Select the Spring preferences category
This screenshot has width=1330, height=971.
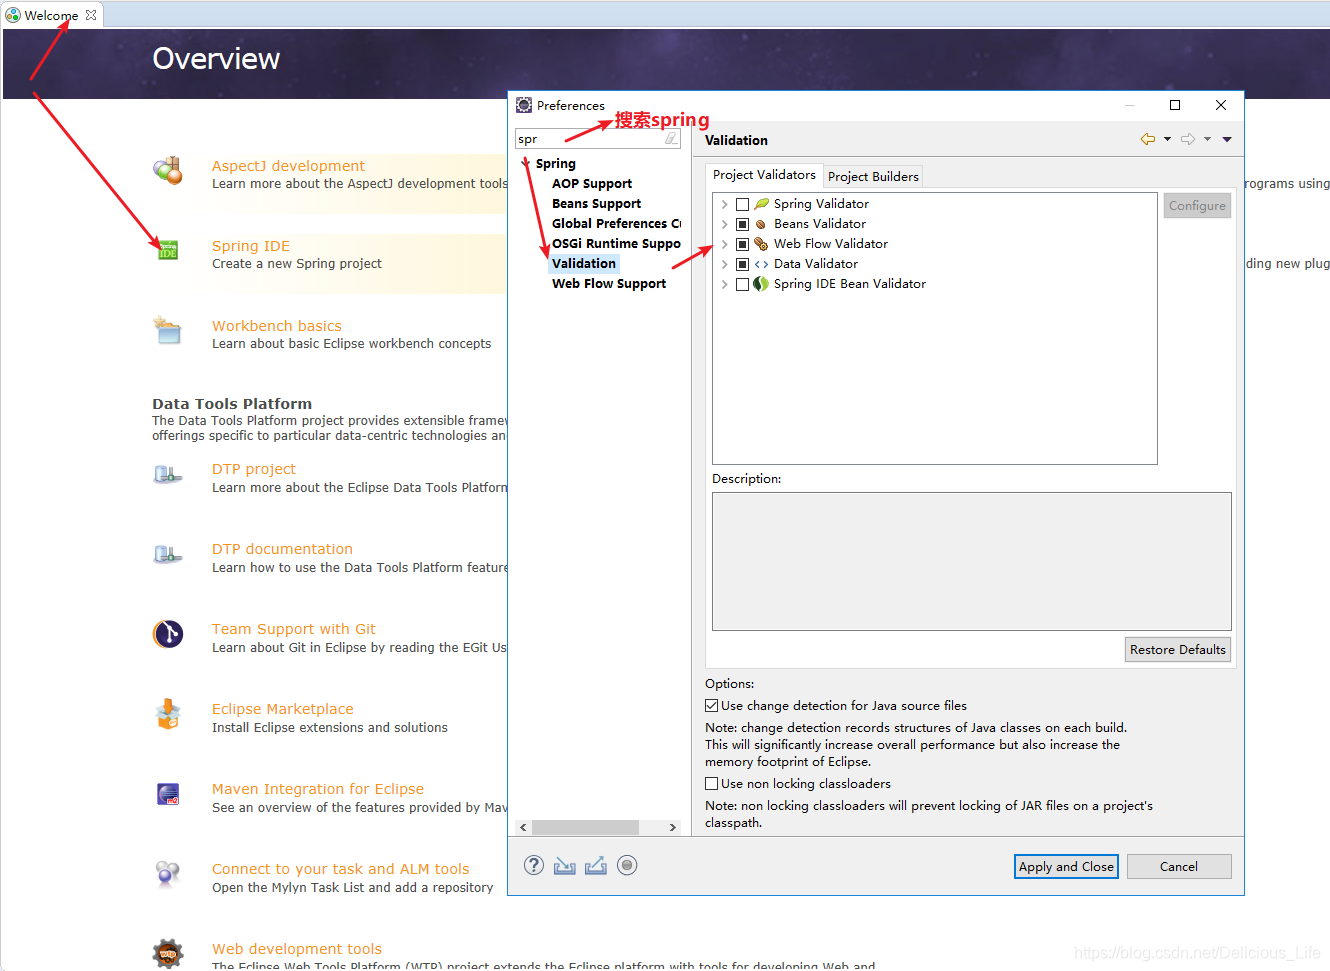point(556,164)
